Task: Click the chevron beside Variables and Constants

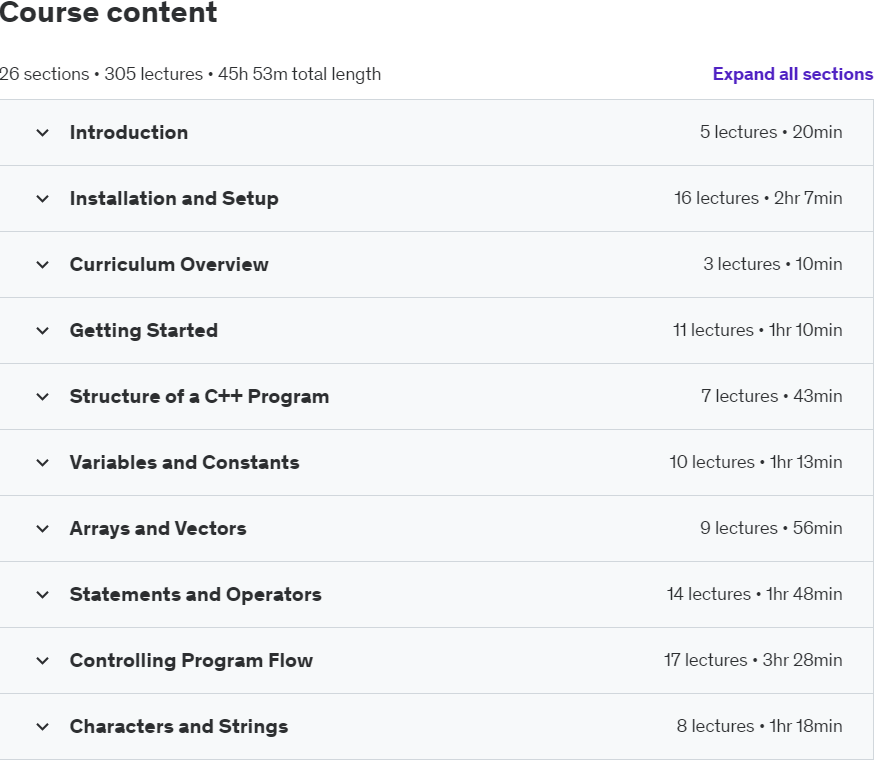Action: [x=42, y=463]
